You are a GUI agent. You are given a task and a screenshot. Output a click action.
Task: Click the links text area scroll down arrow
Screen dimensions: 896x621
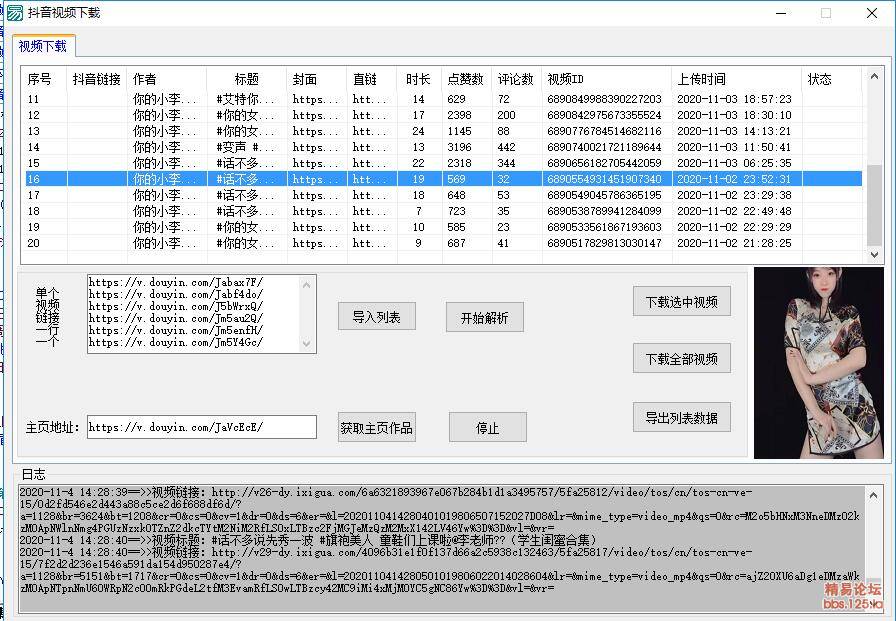pos(307,343)
